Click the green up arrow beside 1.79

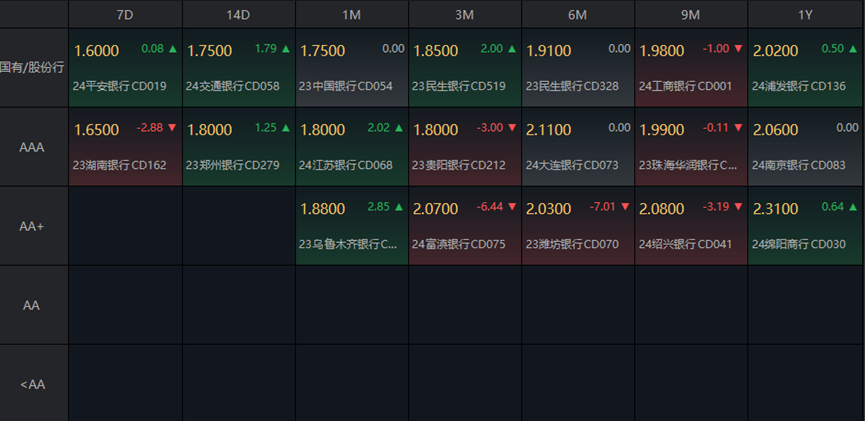coord(286,49)
